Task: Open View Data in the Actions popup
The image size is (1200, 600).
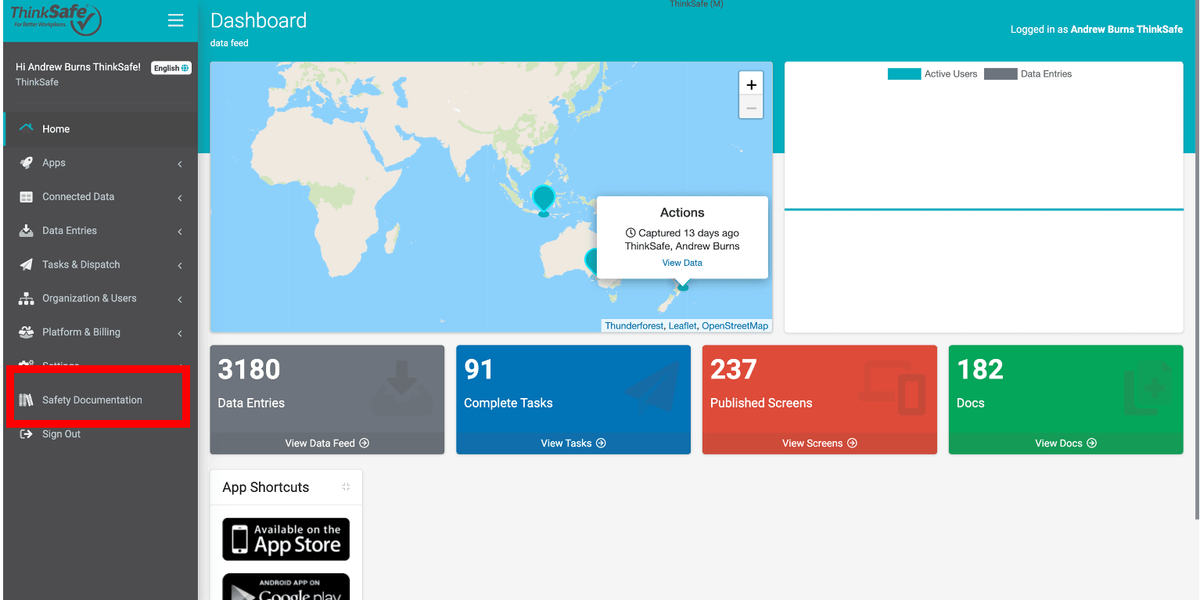Action: coord(682,262)
